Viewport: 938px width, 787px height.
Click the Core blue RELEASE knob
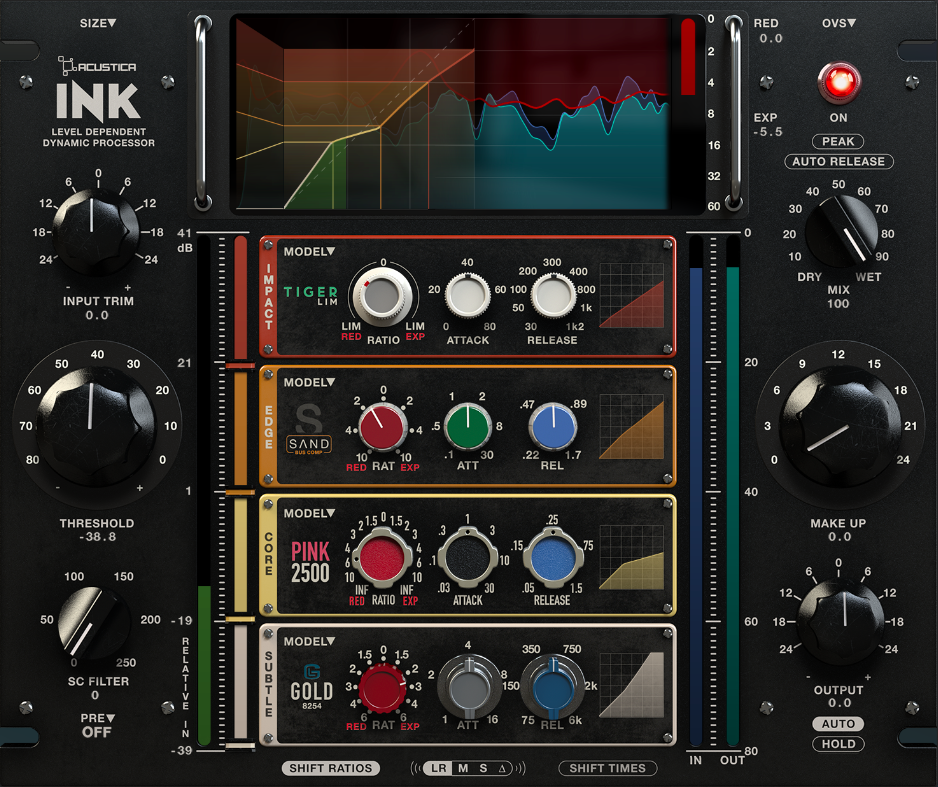point(553,559)
